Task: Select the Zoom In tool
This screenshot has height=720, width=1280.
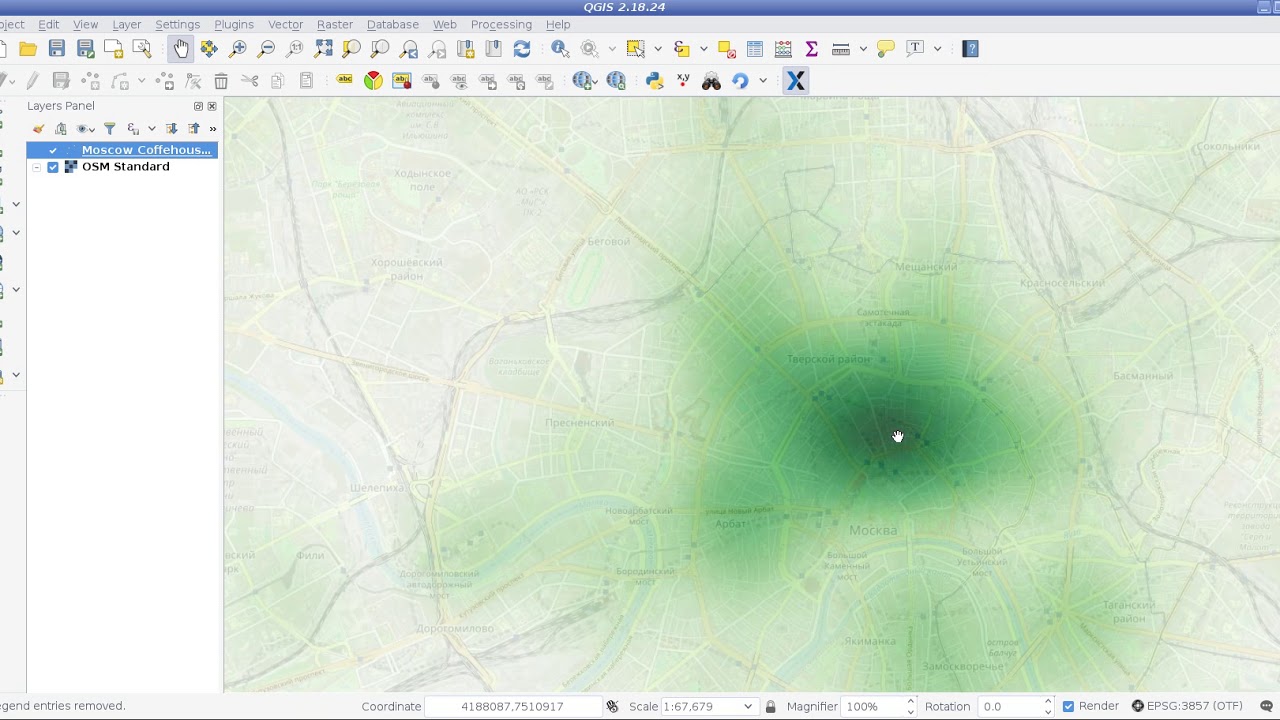Action: tap(238, 48)
